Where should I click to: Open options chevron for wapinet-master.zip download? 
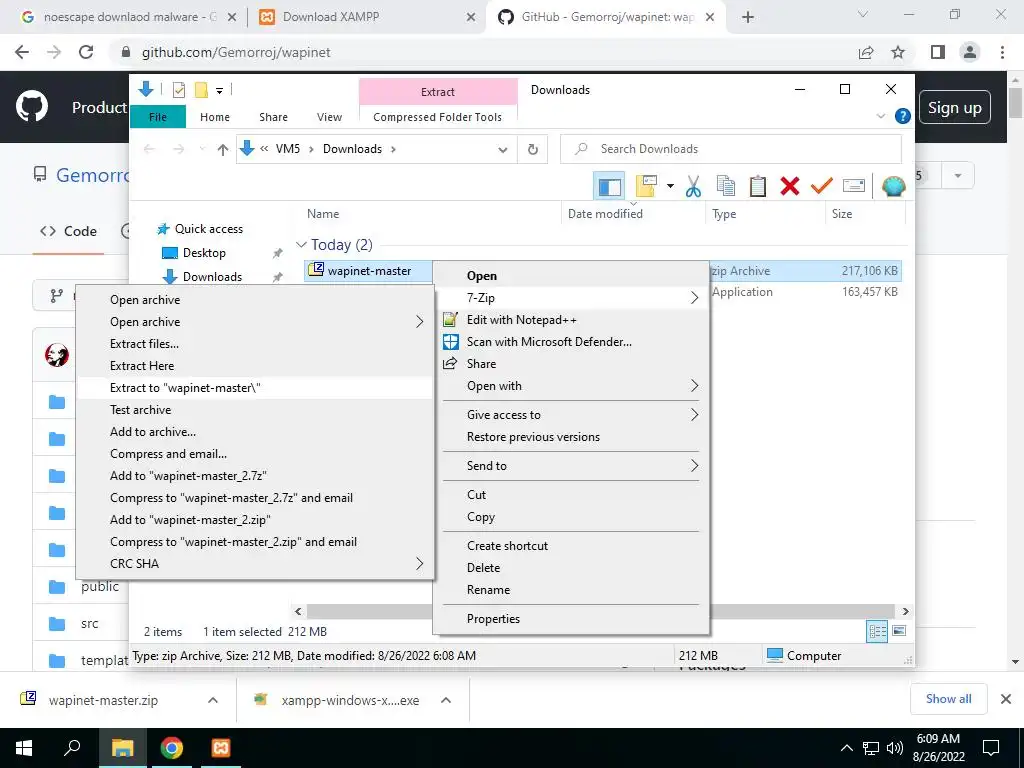tap(213, 700)
